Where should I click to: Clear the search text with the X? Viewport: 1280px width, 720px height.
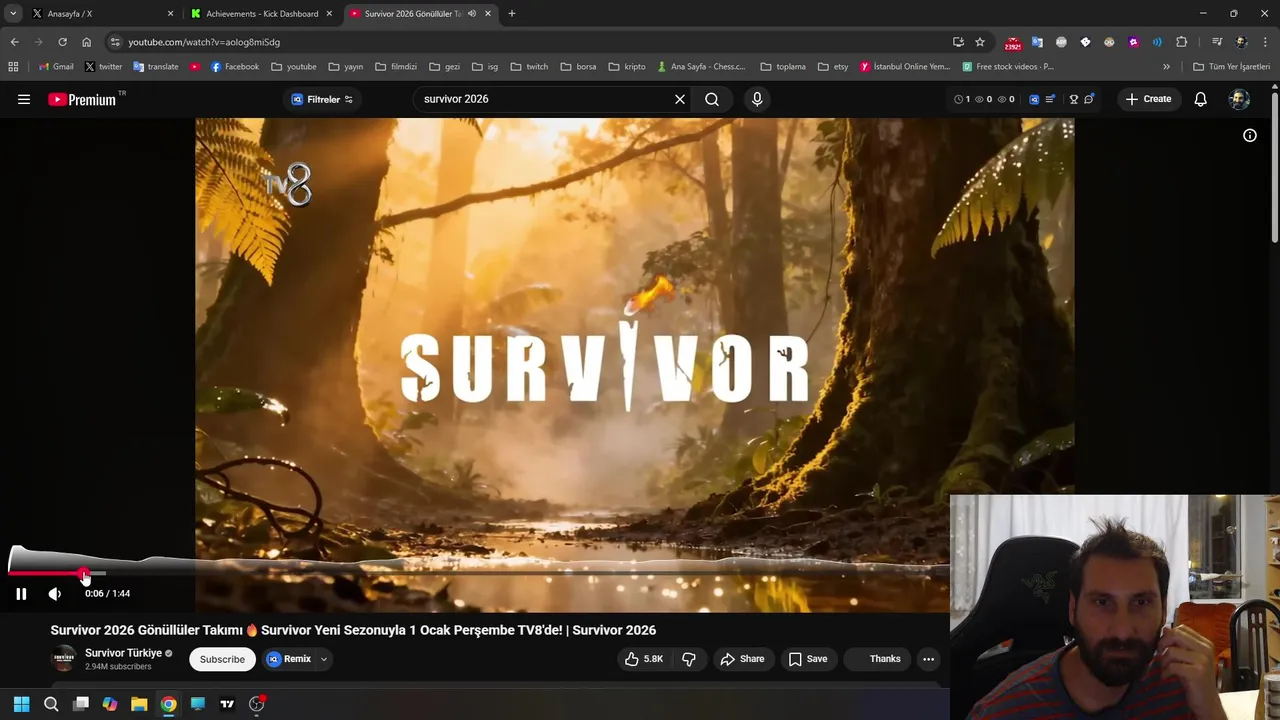click(680, 99)
